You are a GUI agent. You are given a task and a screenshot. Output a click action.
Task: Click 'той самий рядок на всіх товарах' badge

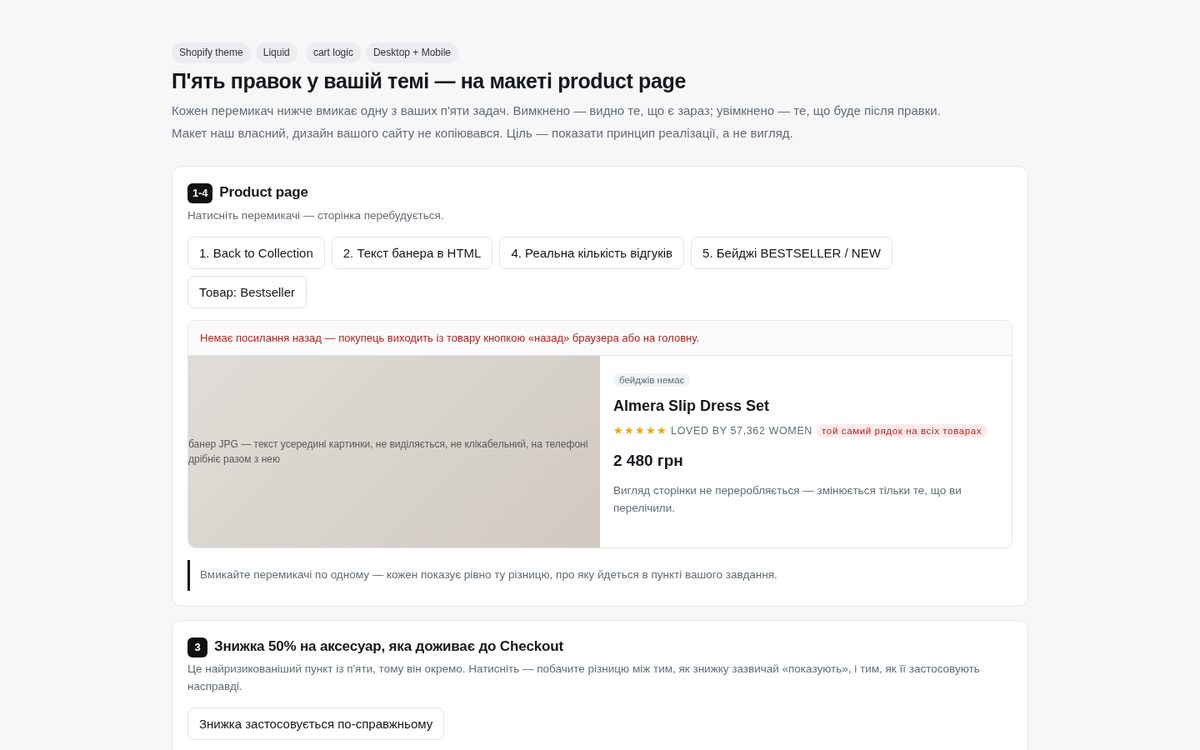(x=901, y=431)
